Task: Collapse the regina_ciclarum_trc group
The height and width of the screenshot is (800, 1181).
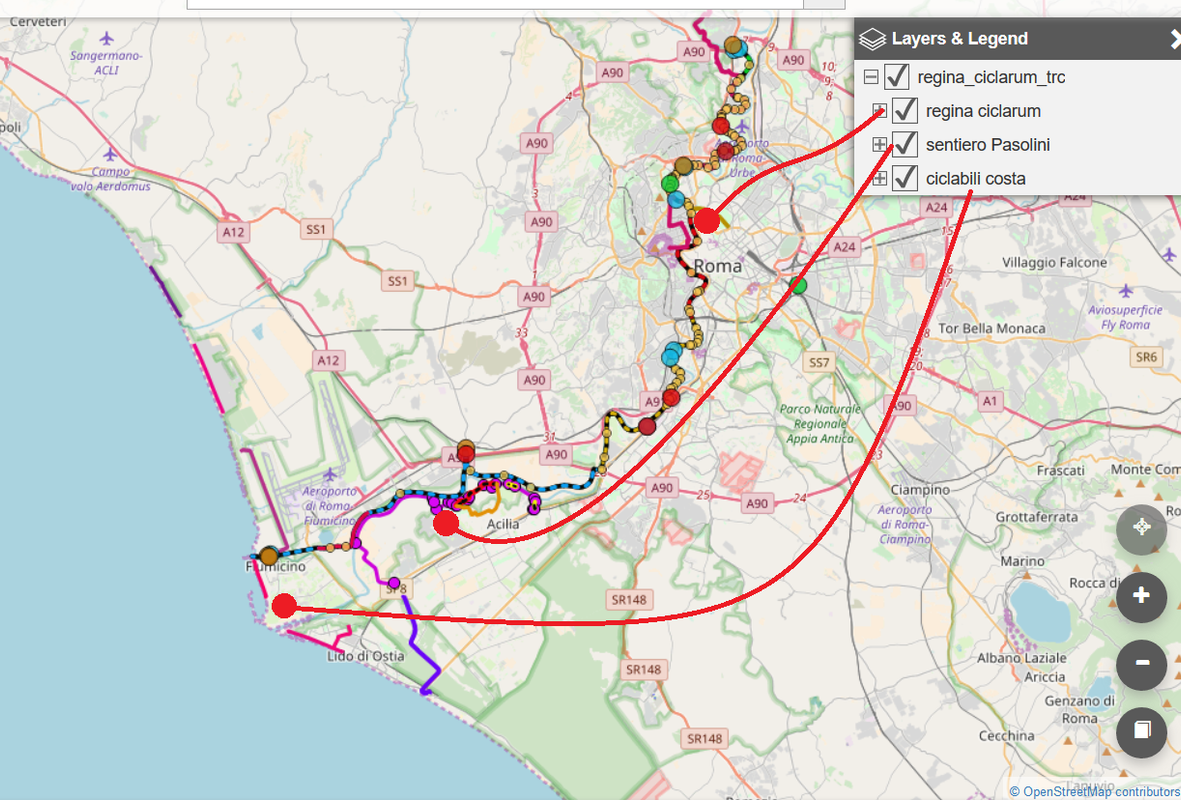Action: click(x=871, y=77)
